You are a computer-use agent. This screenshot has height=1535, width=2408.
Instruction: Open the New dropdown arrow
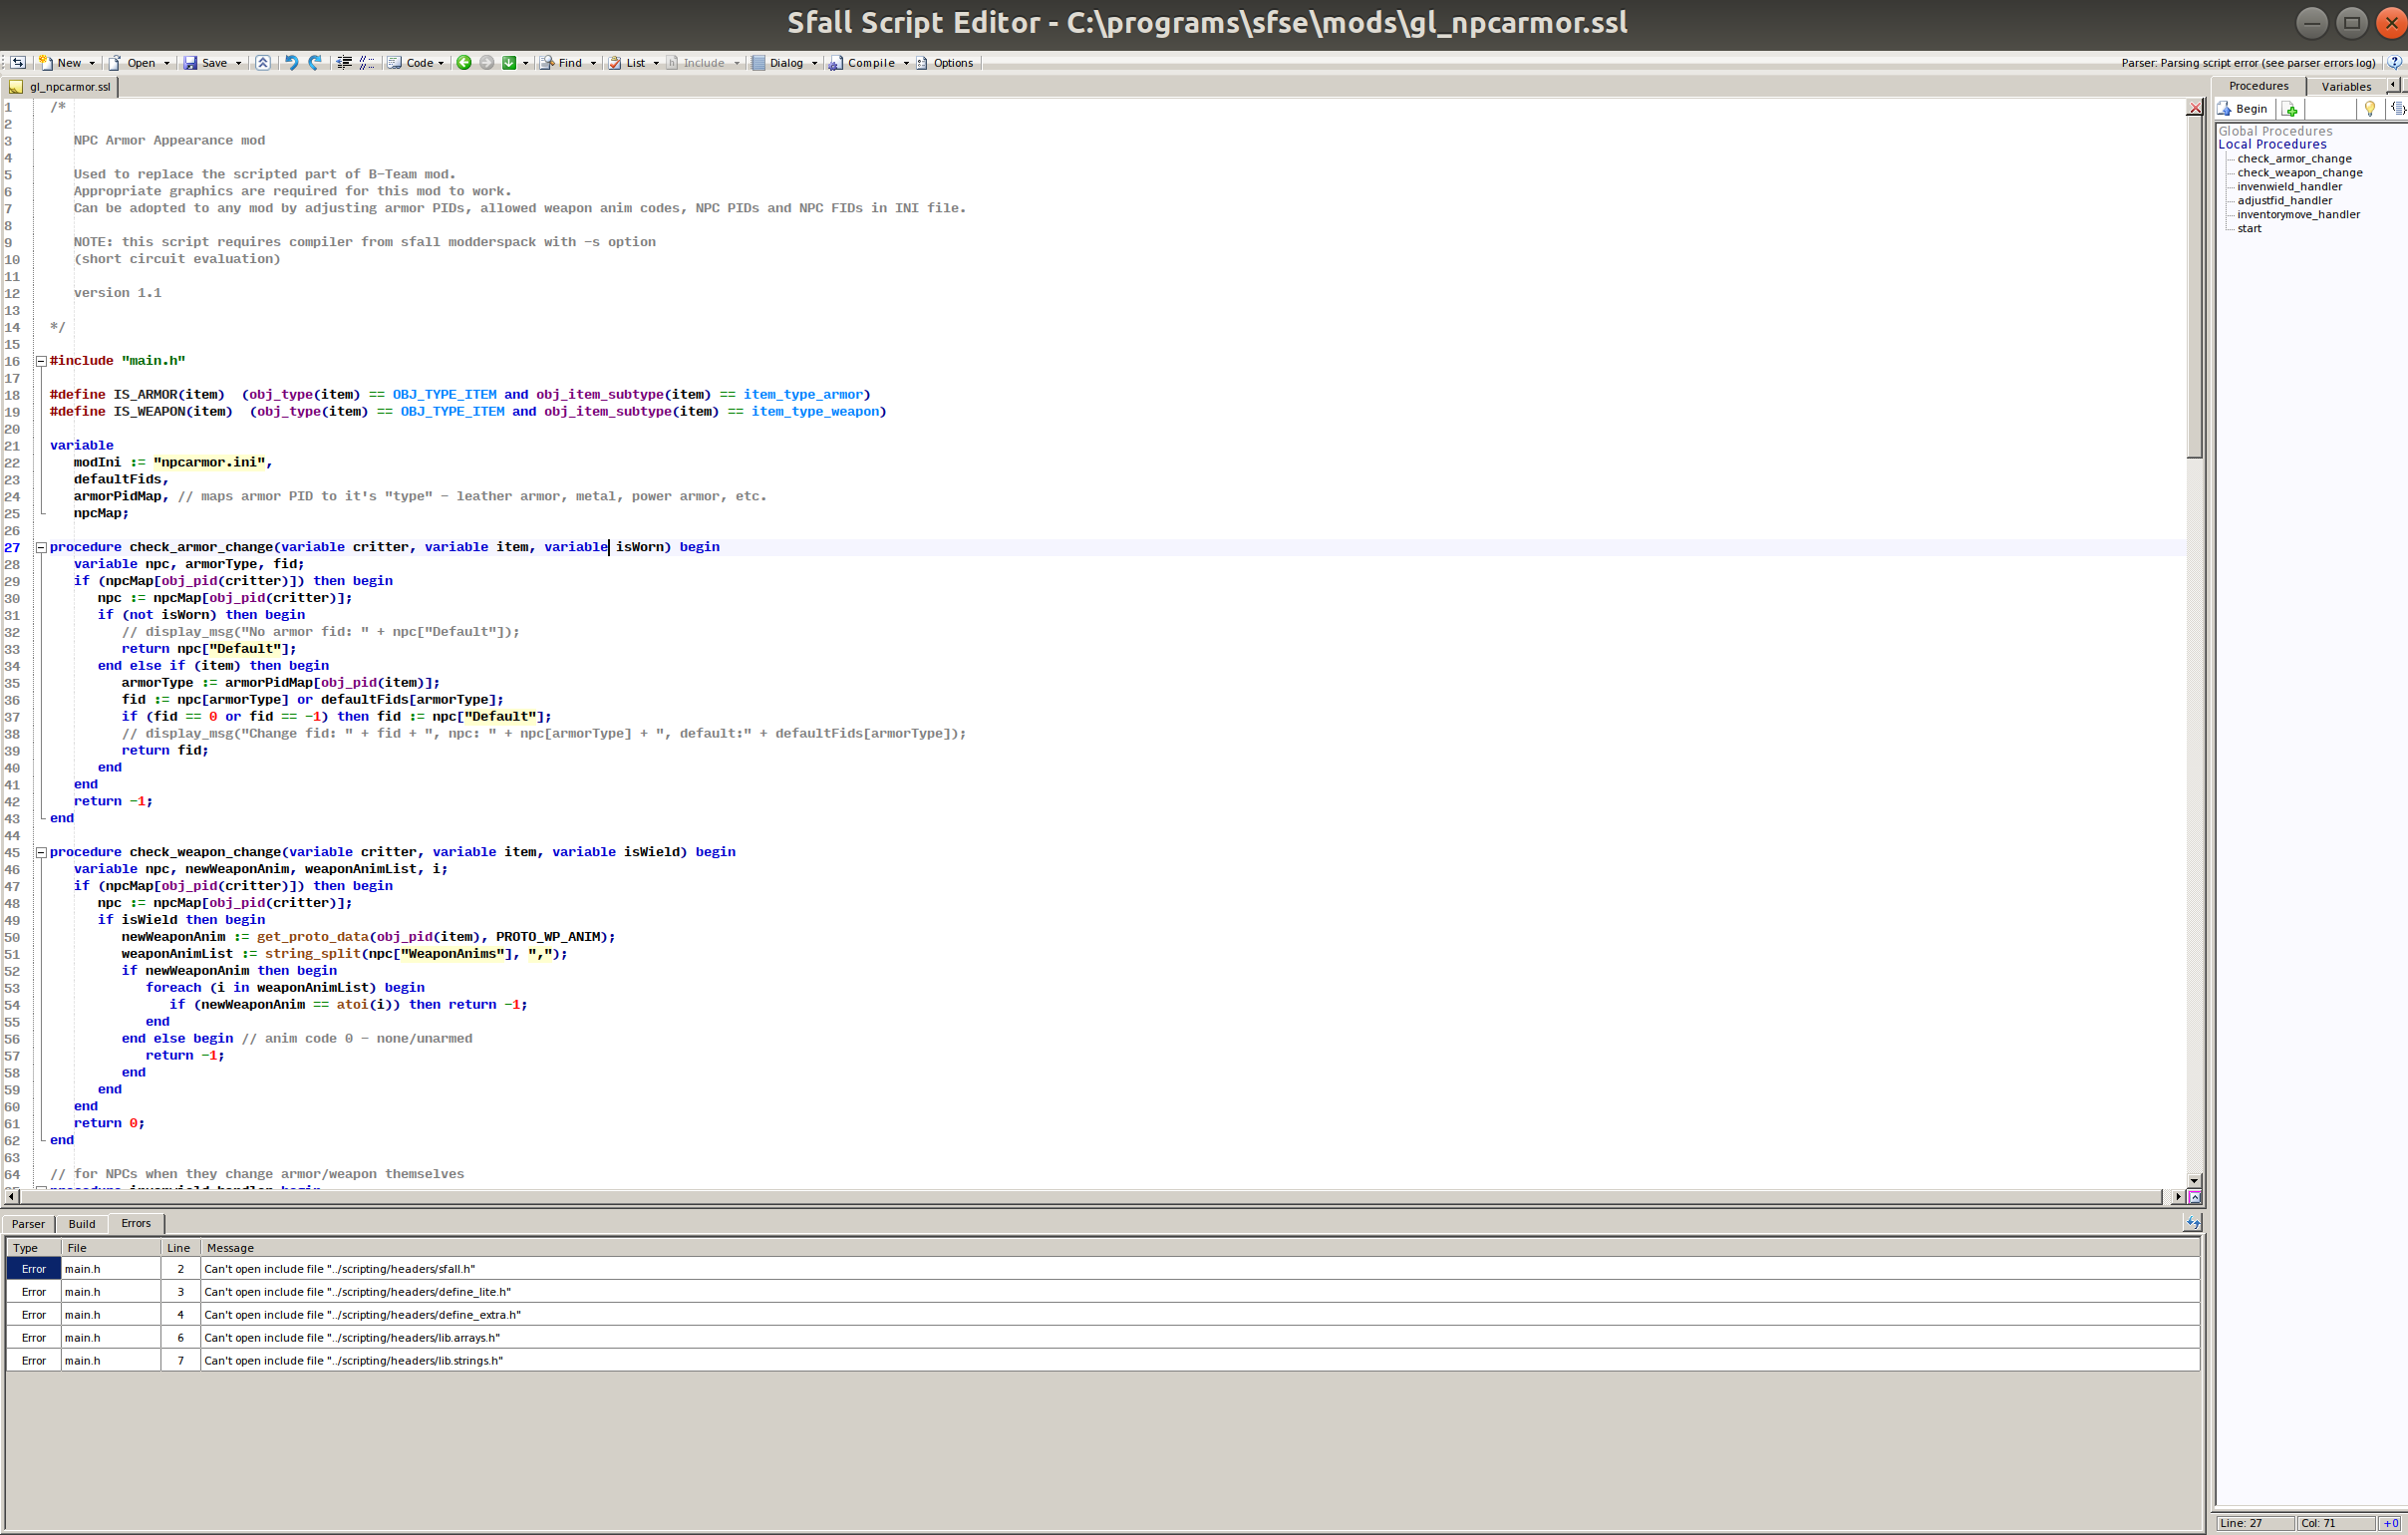tap(92, 63)
